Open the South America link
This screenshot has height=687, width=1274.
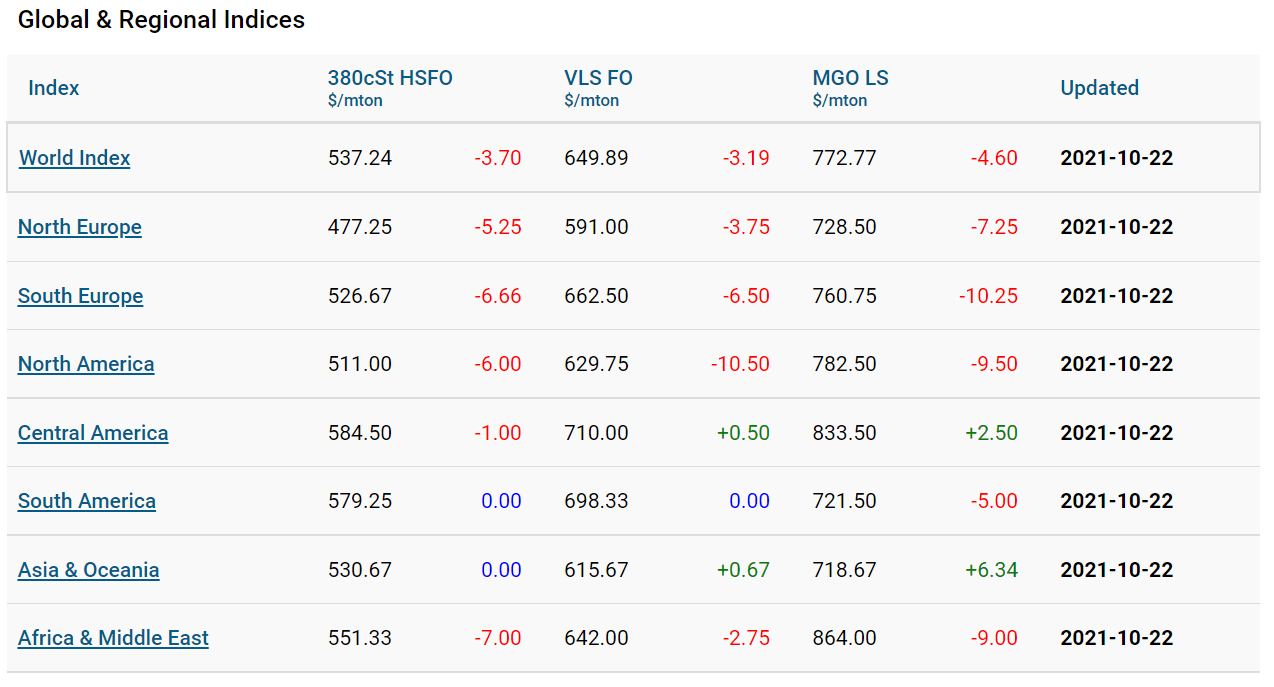[87, 501]
